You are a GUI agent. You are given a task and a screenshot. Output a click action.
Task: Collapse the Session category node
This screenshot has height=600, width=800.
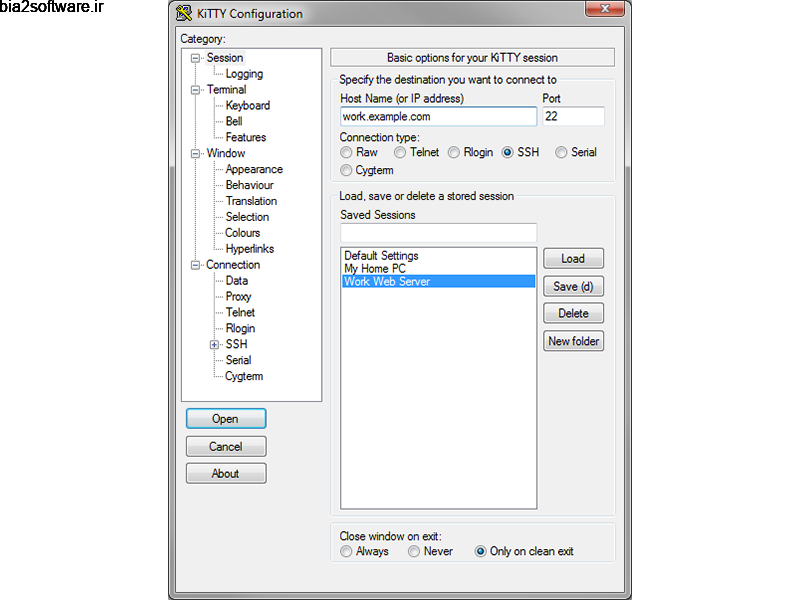pyautogui.click(x=196, y=58)
